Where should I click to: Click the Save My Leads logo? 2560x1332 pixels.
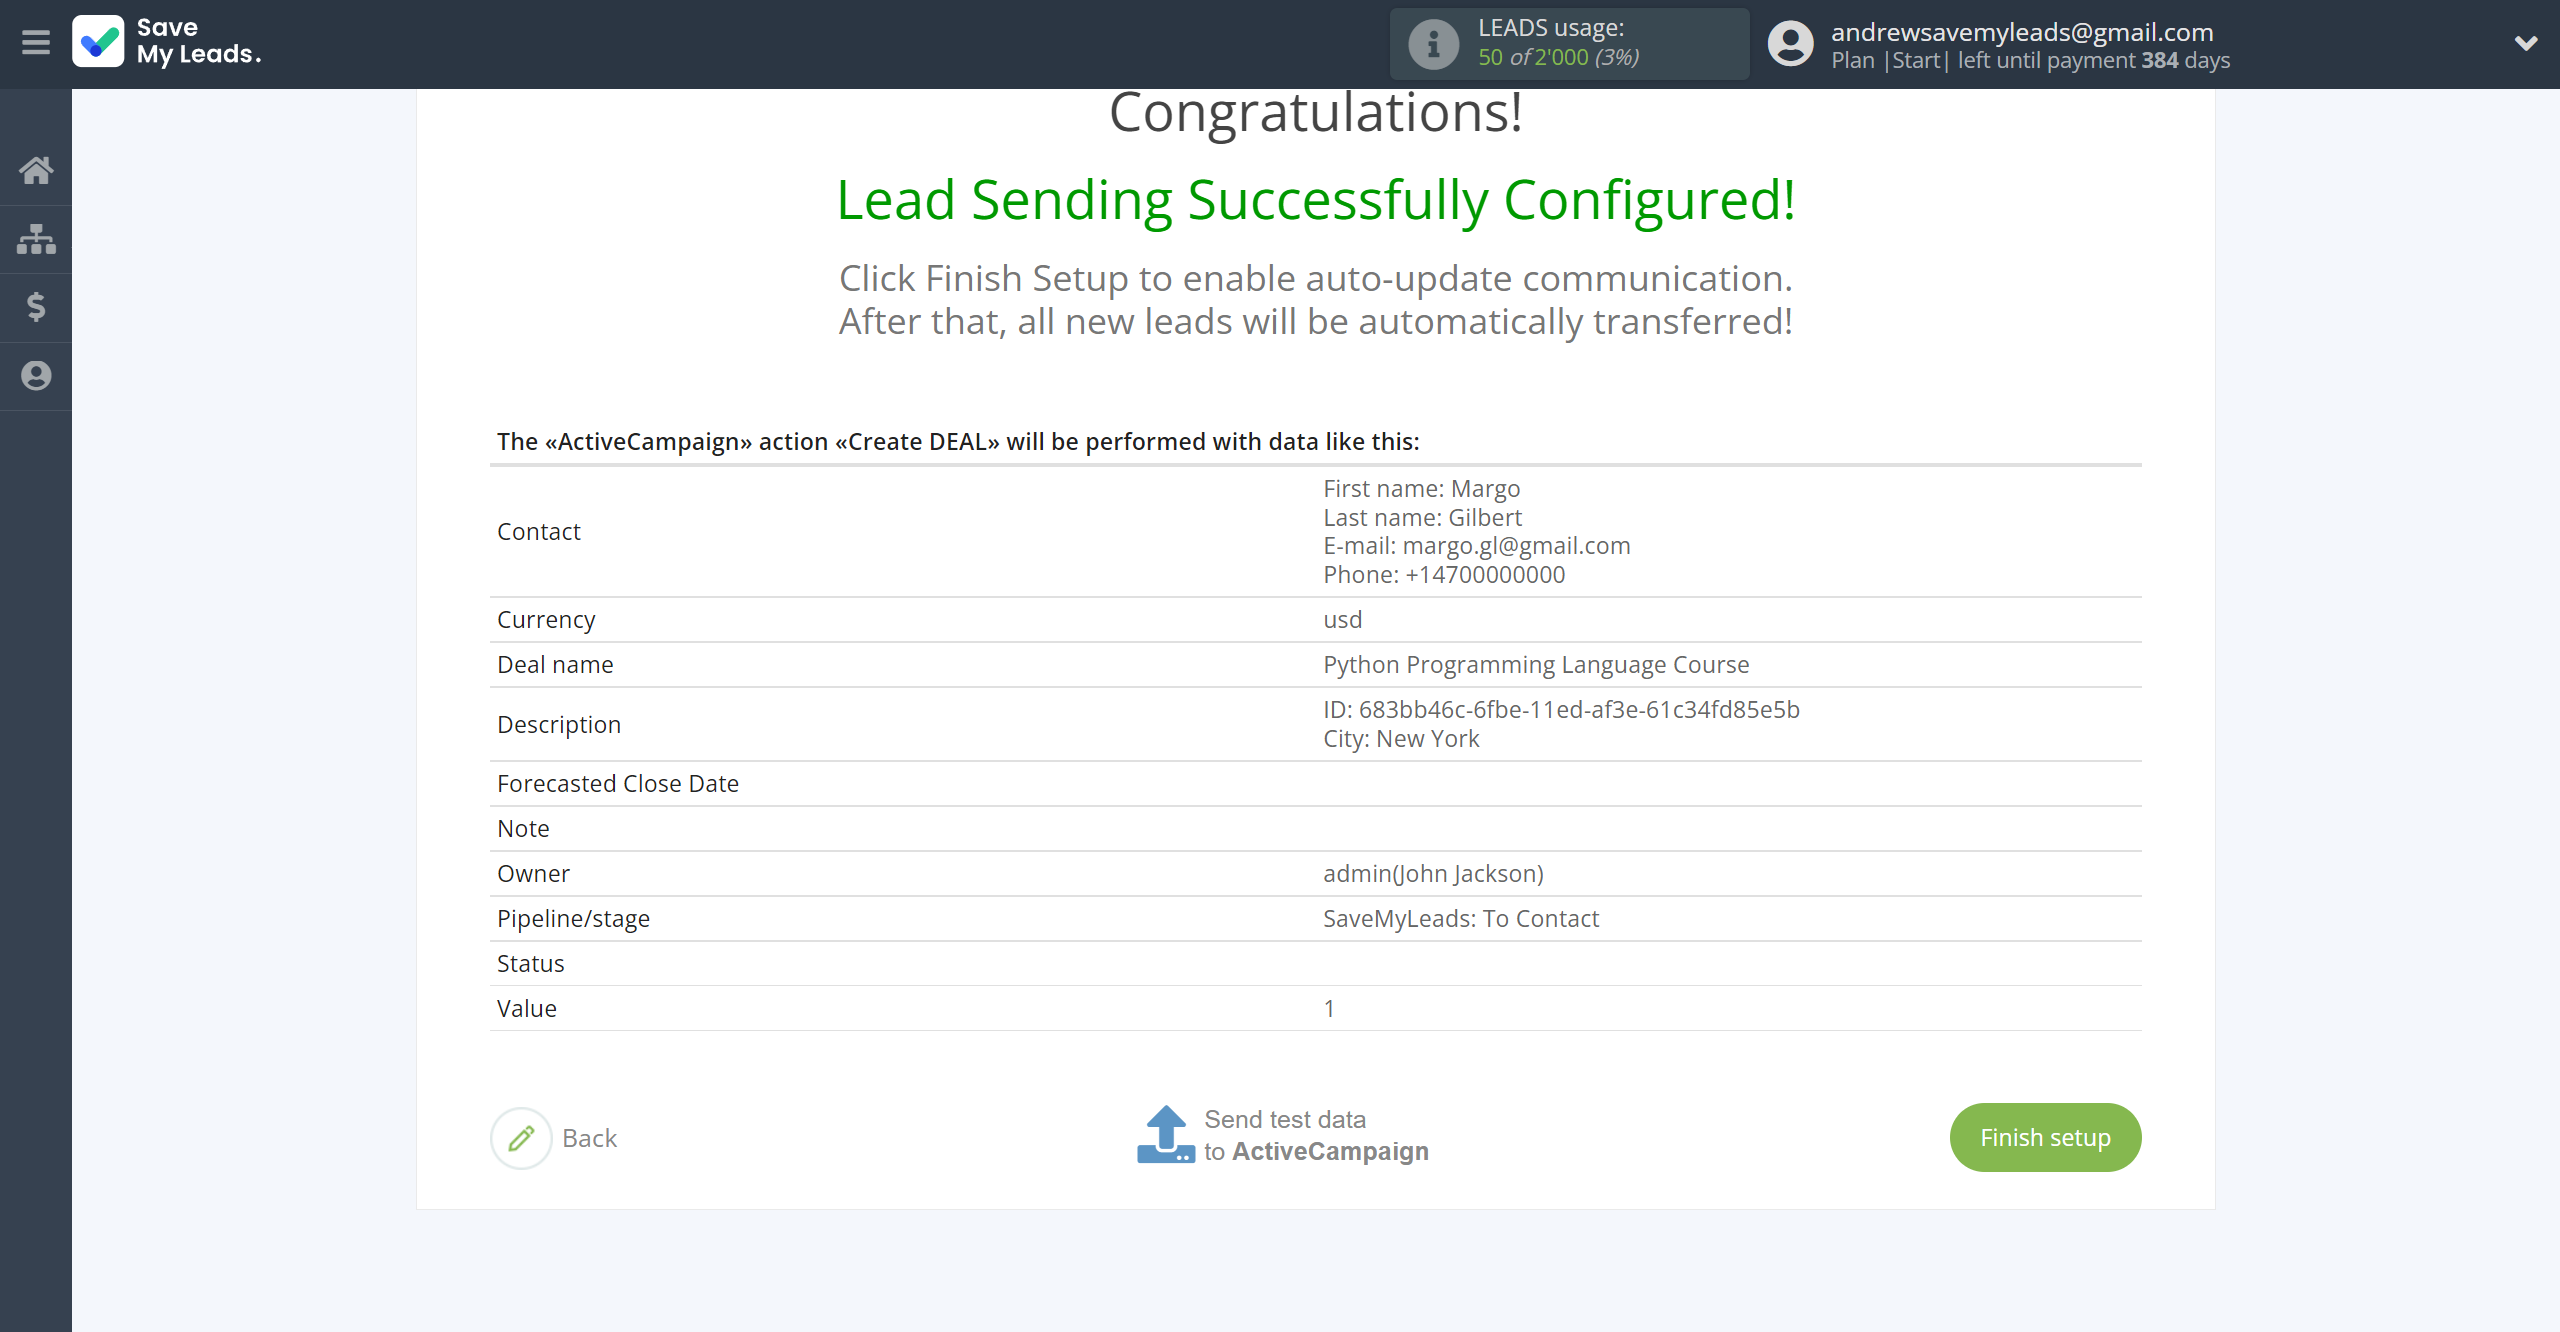pyautogui.click(x=167, y=42)
